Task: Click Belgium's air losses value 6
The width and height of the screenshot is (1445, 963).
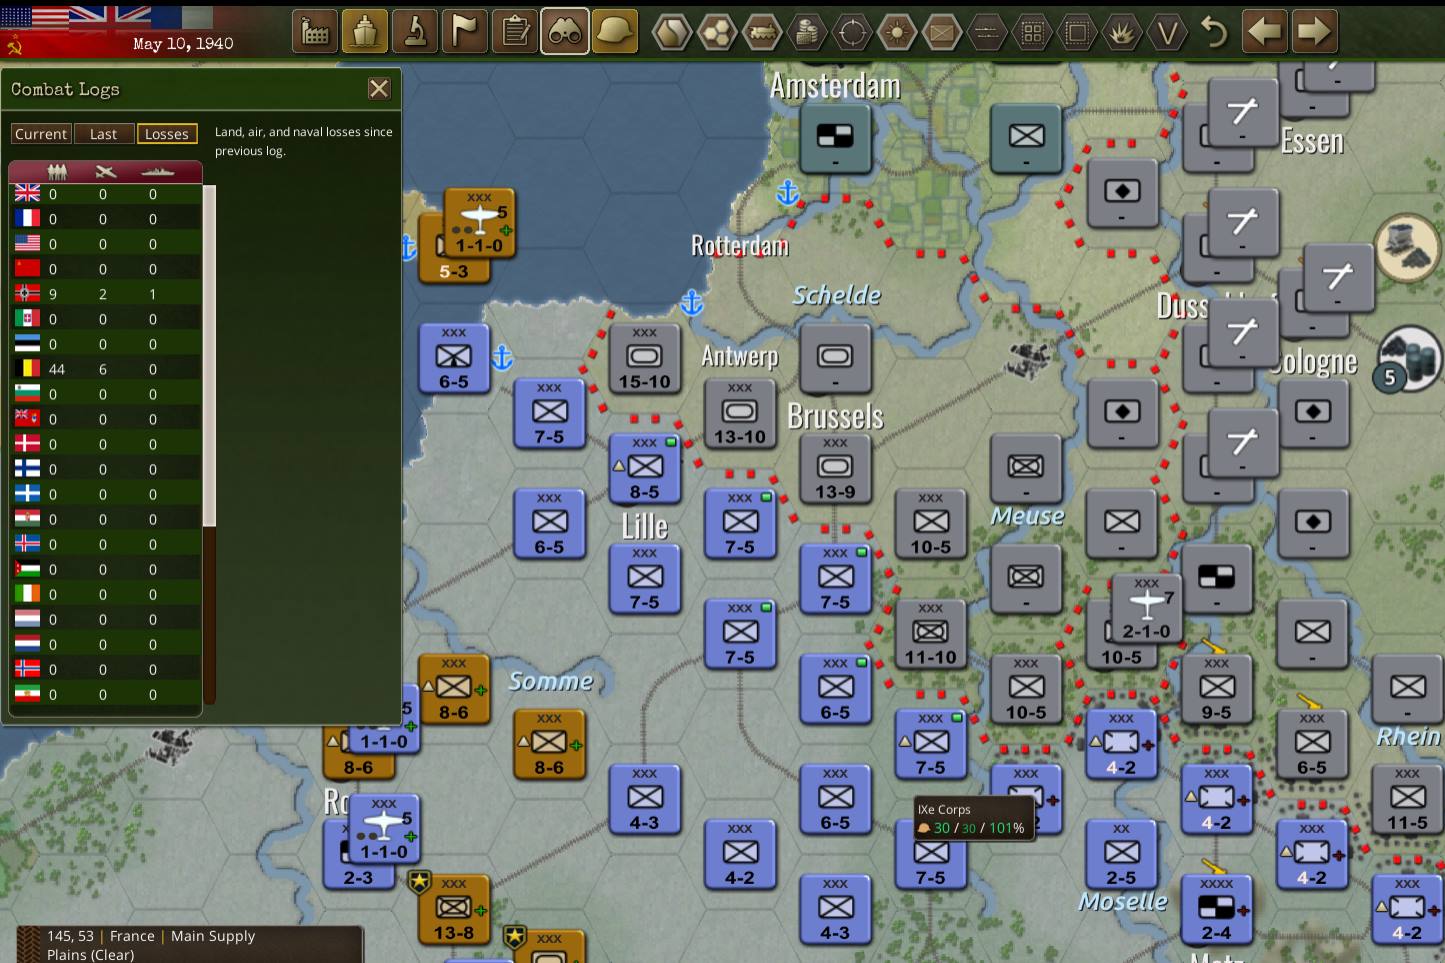Action: pos(103,369)
